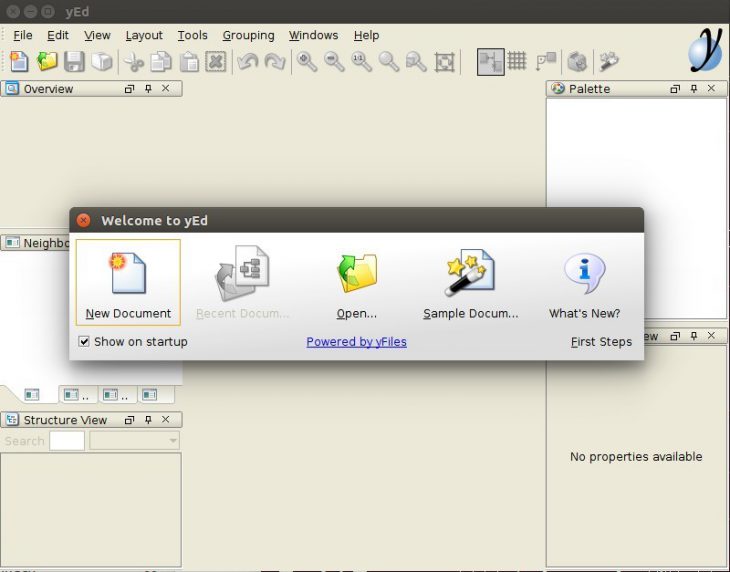Click the Save floppy disk toolbar icon
This screenshot has height=572, width=730.
click(x=74, y=61)
